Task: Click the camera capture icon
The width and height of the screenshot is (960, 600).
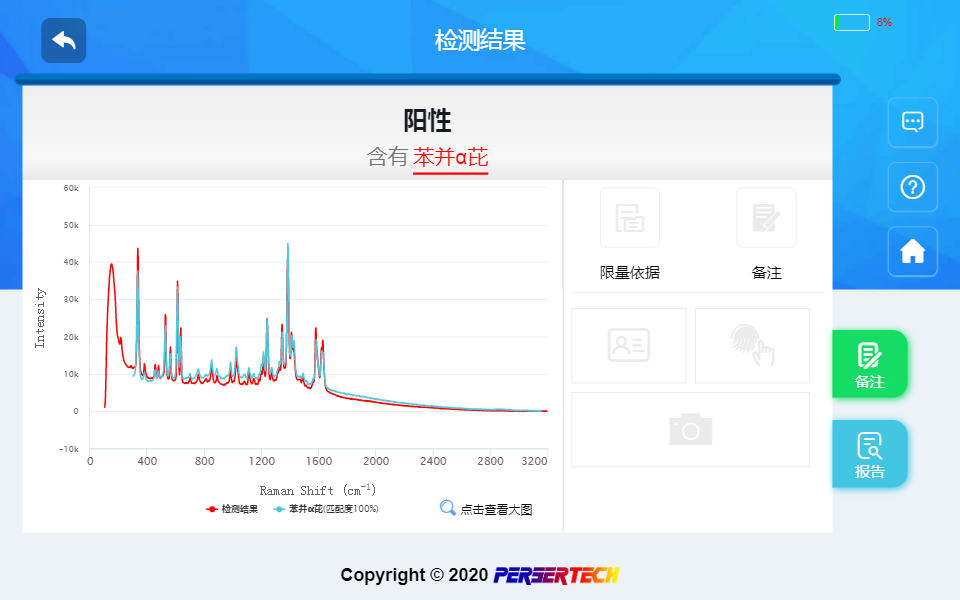Action: tap(690, 429)
